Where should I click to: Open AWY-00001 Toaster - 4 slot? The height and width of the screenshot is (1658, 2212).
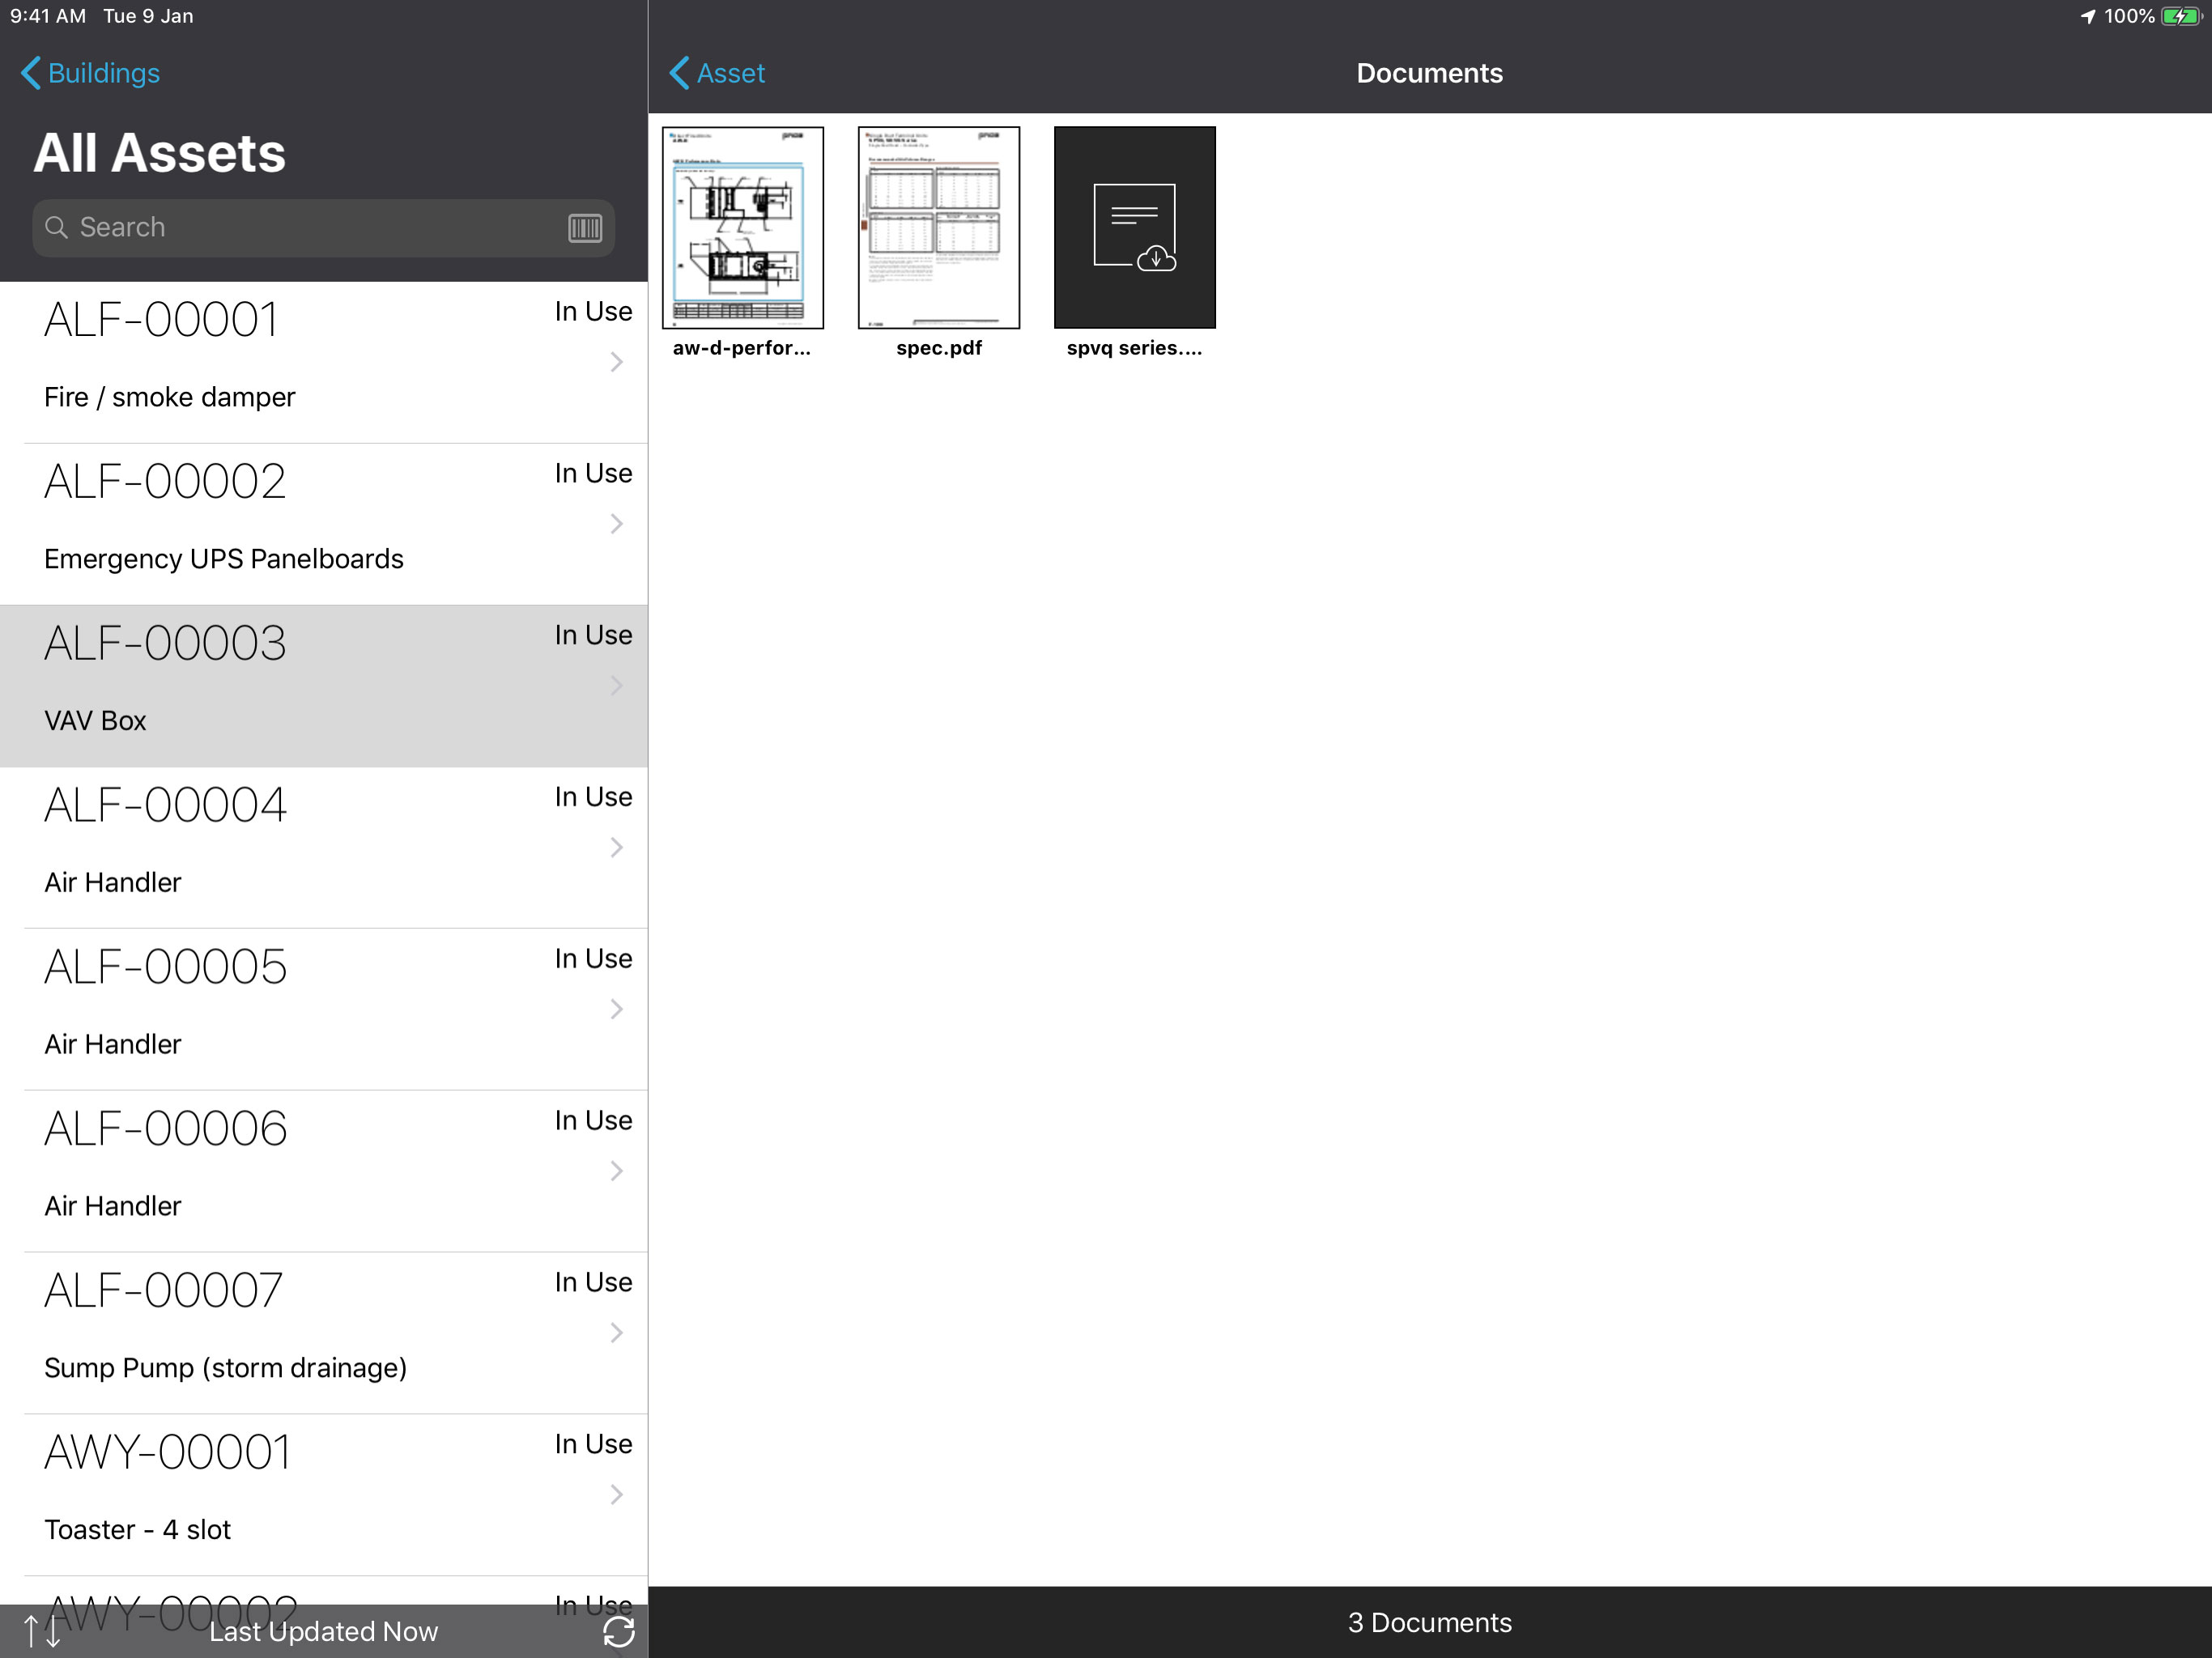coord(300,1492)
